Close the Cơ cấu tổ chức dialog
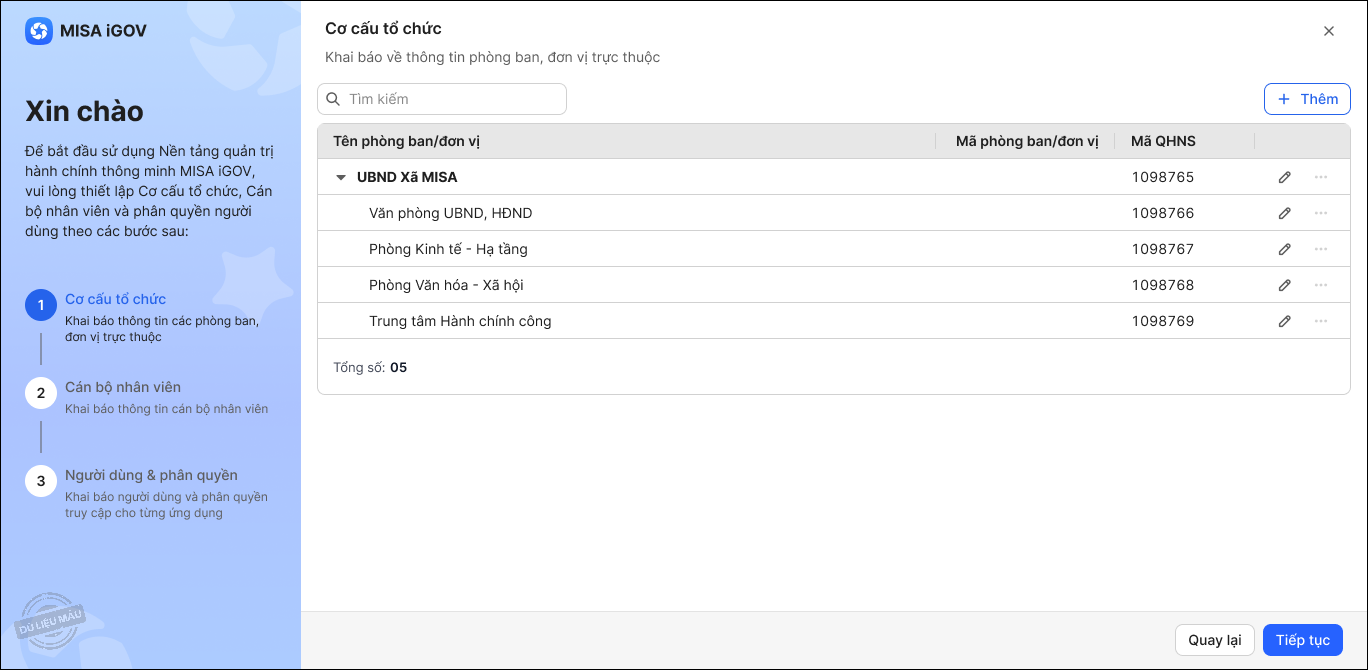 [1329, 31]
